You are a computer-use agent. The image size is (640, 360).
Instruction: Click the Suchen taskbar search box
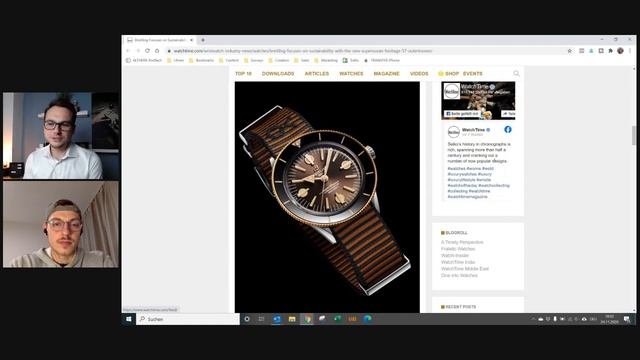pos(188,319)
